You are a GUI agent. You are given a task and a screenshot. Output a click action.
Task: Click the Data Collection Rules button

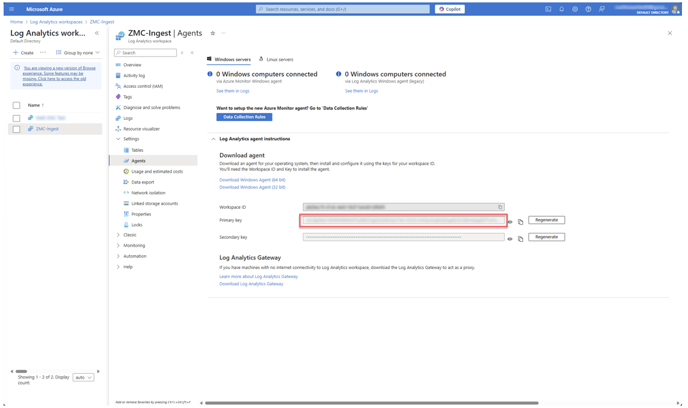click(244, 117)
